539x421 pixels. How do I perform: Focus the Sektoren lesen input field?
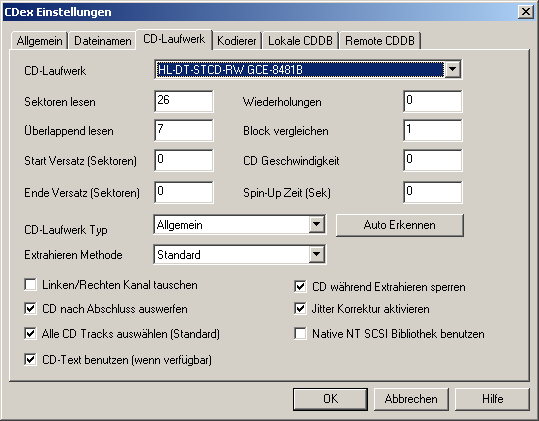pyautogui.click(x=184, y=101)
